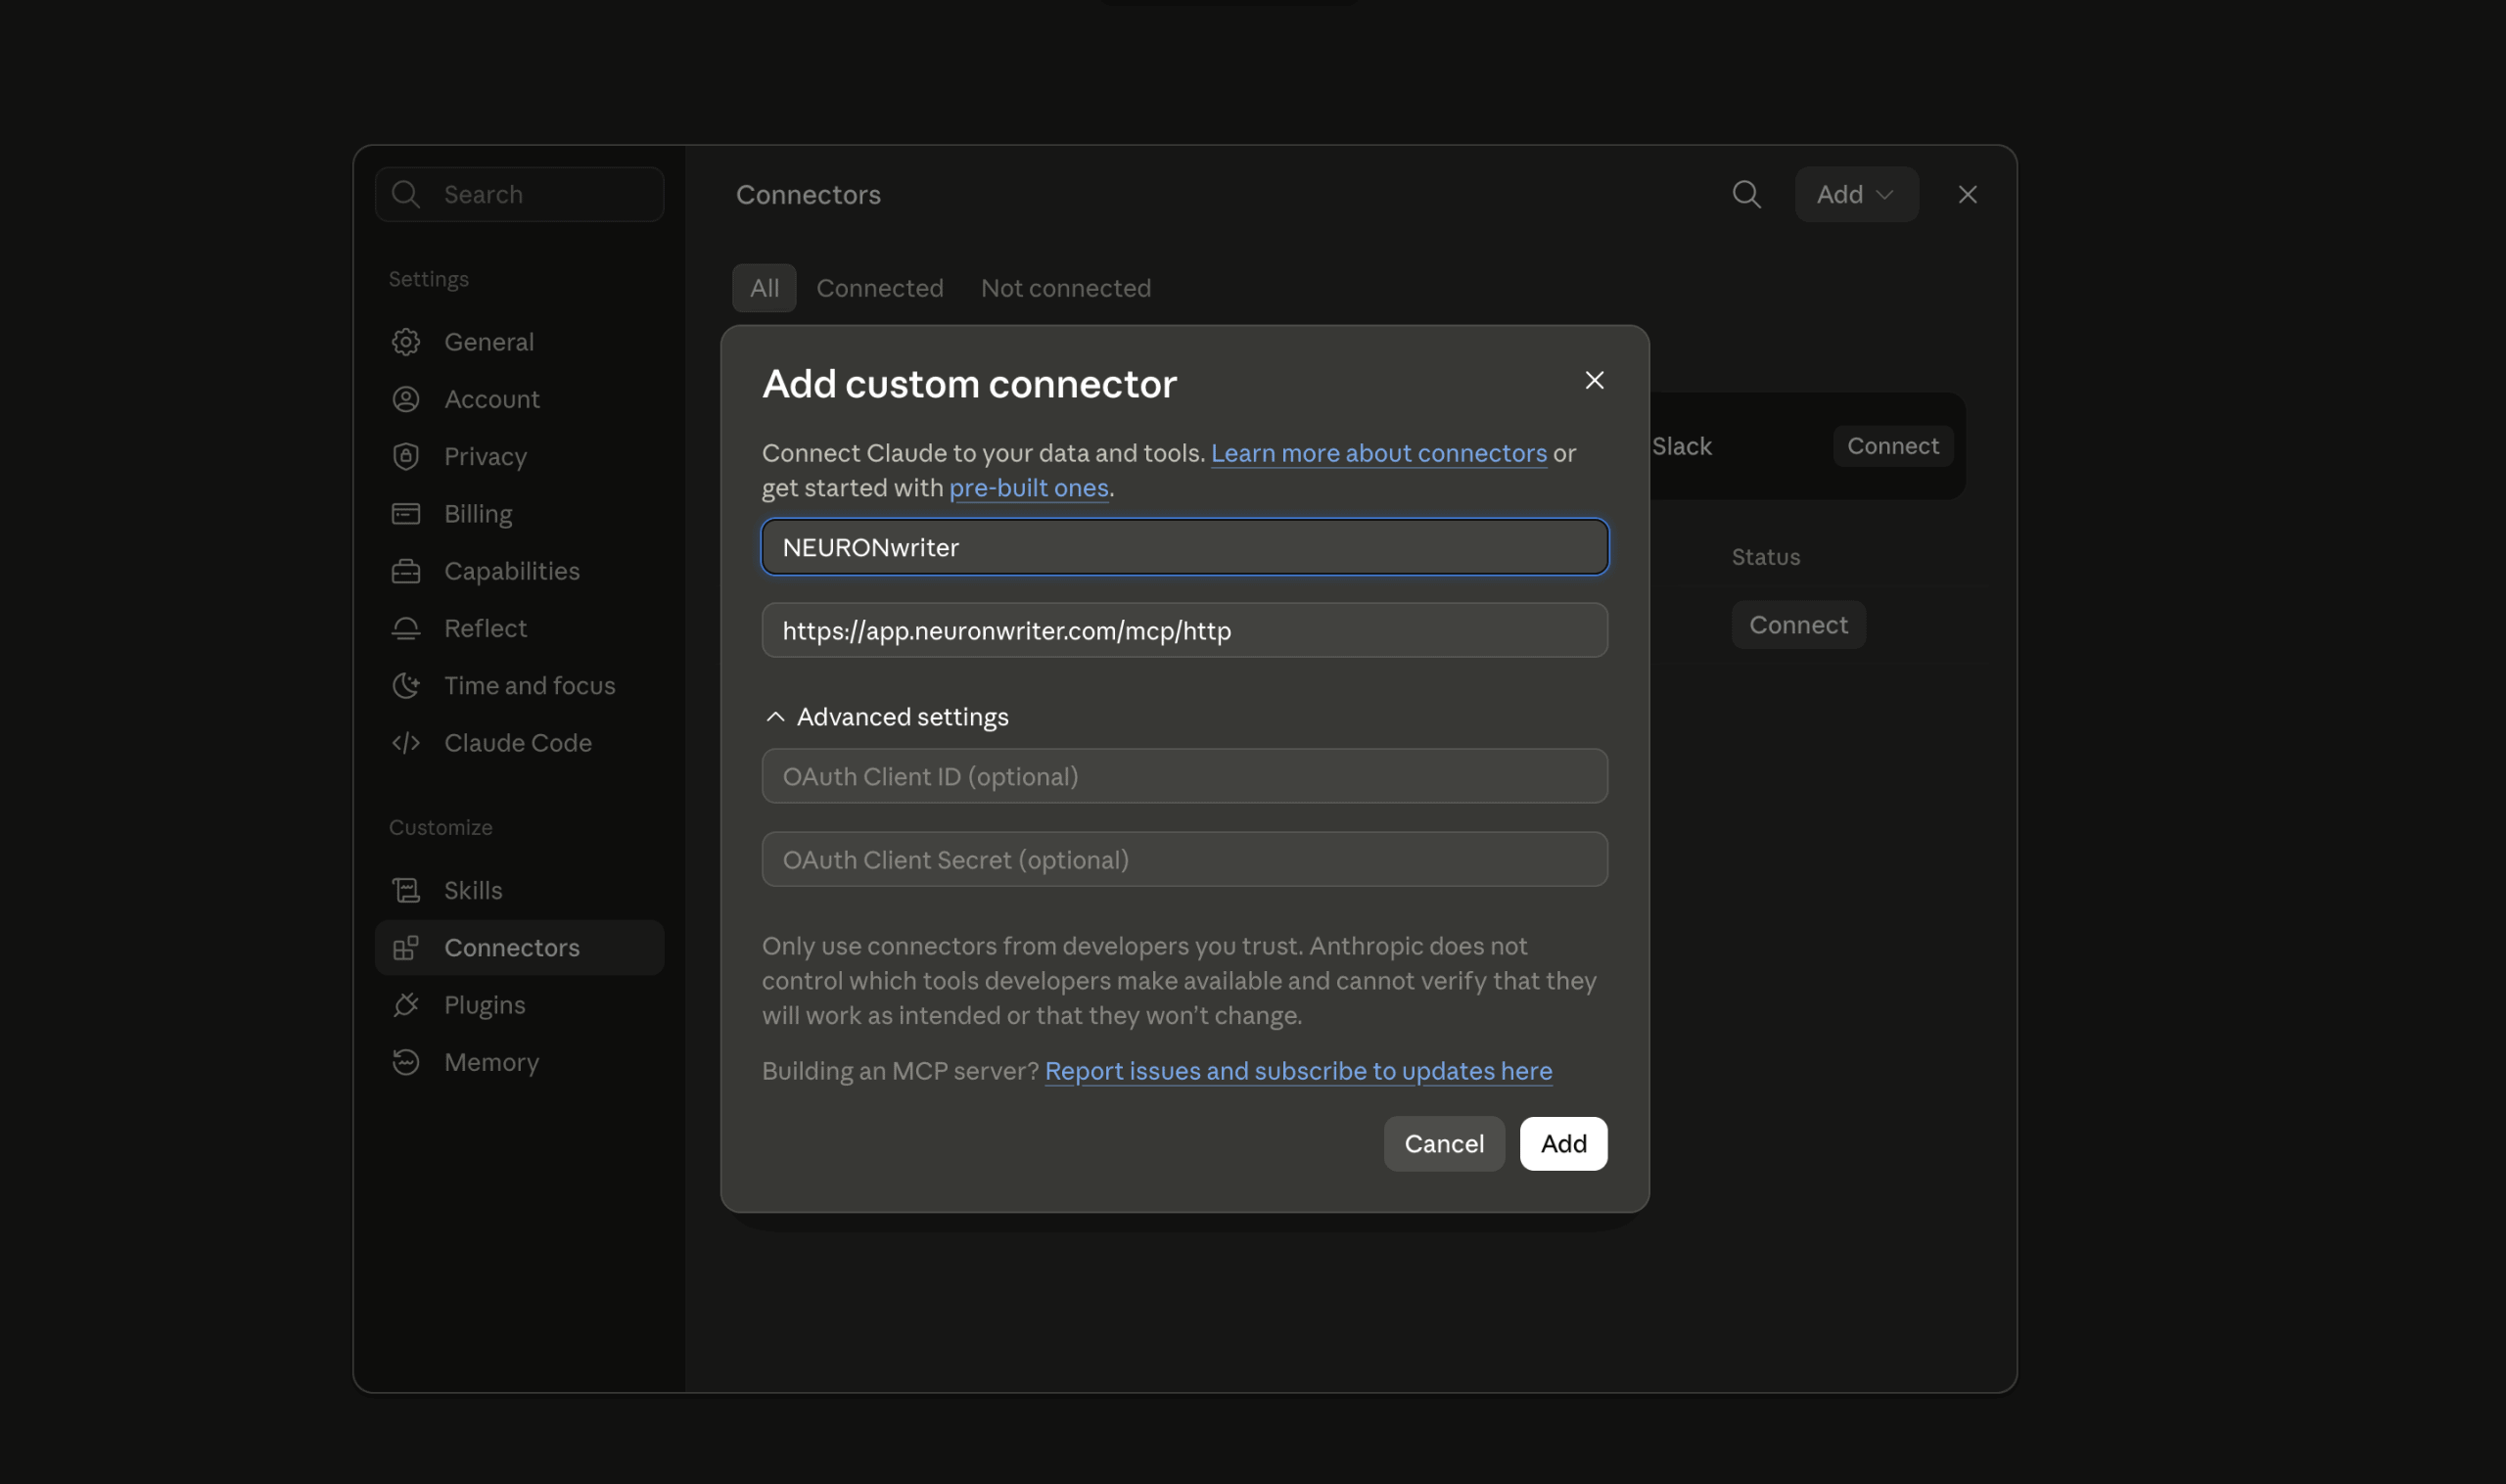2506x1484 pixels.
Task: Open the Memory page
Action: tap(519, 1062)
